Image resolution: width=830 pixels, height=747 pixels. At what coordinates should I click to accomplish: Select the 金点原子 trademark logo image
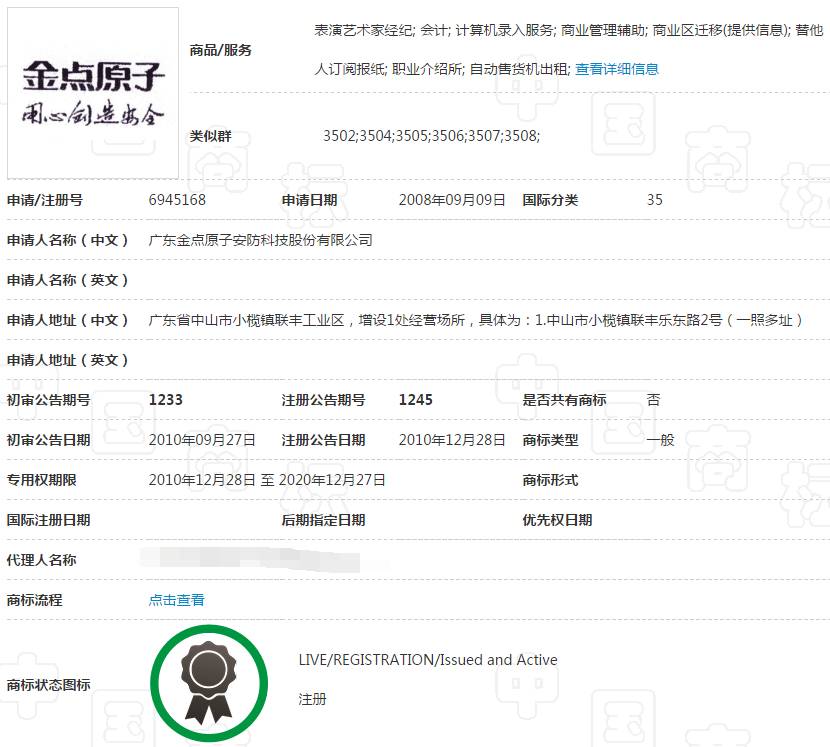point(92,90)
